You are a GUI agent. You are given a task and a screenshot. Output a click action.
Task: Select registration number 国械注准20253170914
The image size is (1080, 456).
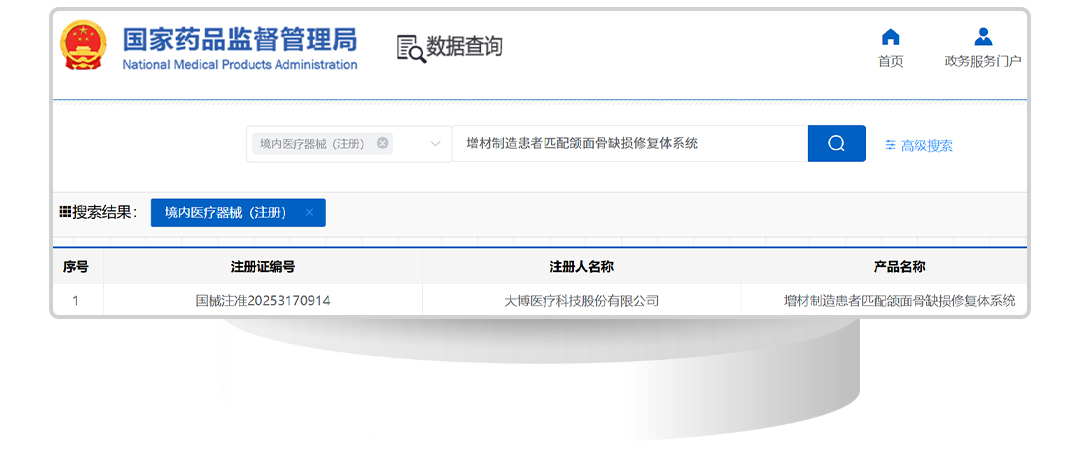point(263,301)
